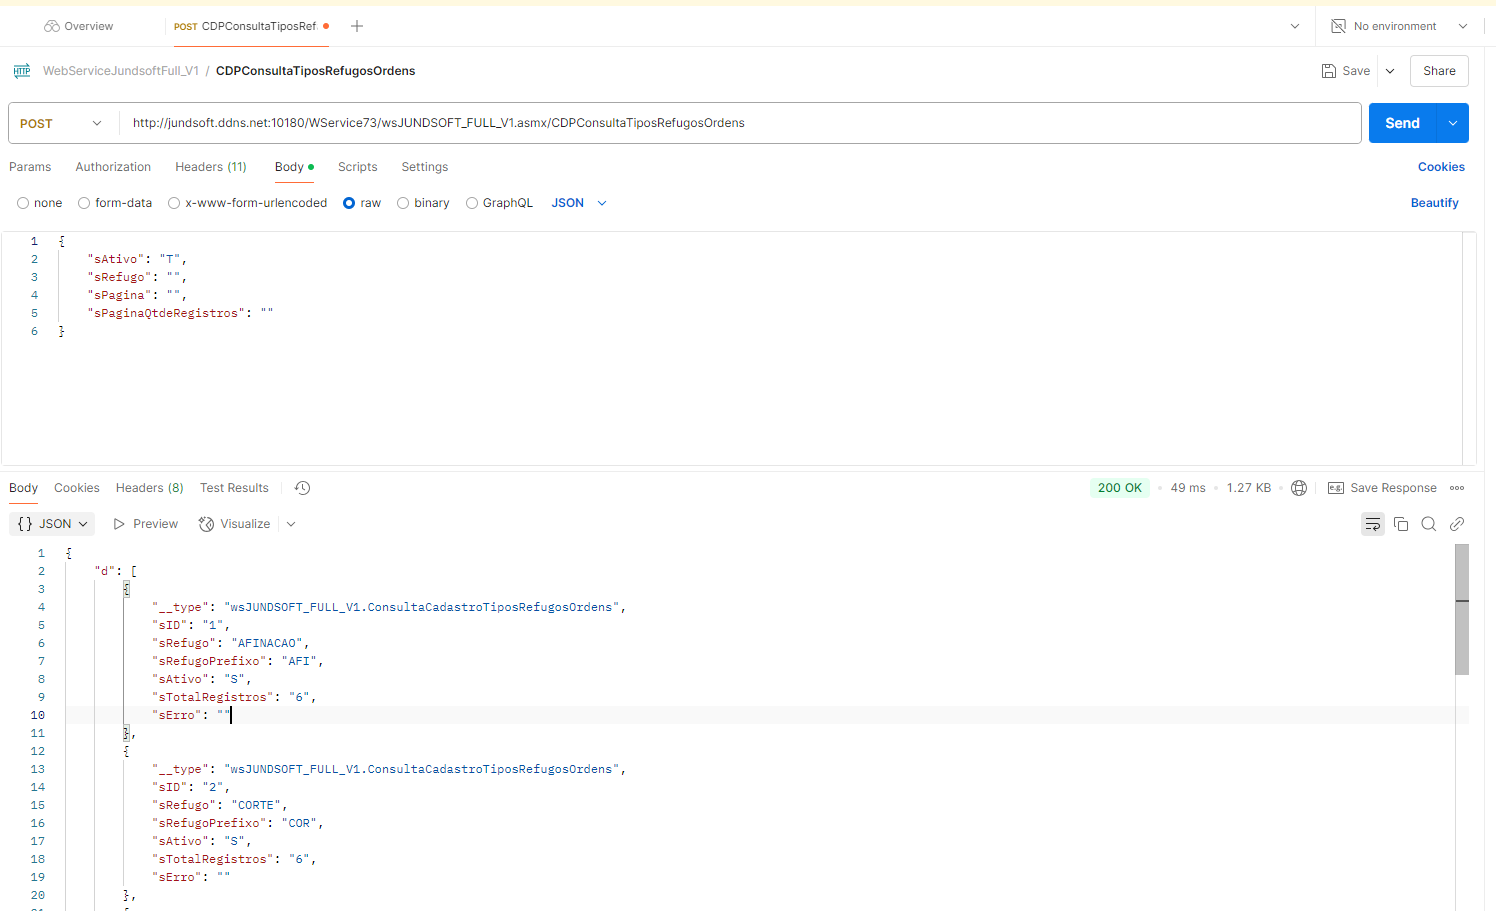Click the link icon in response toolbar
1496x911 pixels.
(1457, 524)
